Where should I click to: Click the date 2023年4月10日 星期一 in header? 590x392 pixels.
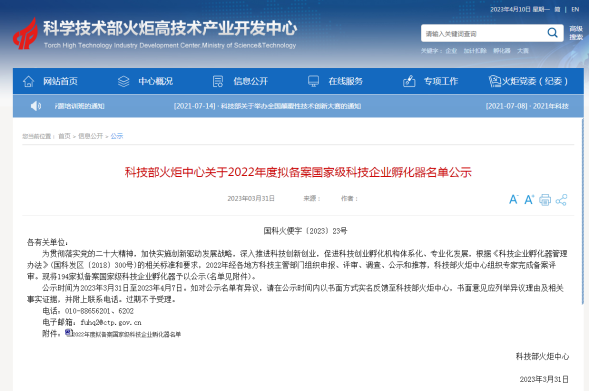(520, 9)
